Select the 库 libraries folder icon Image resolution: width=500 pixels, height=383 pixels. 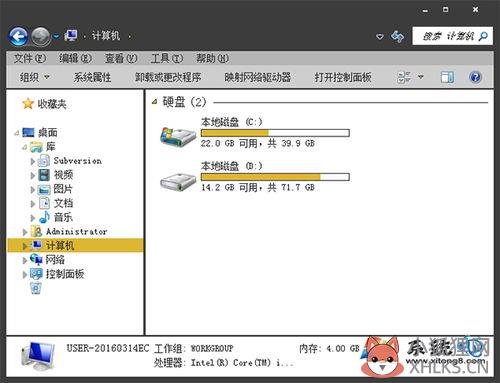pos(36,147)
